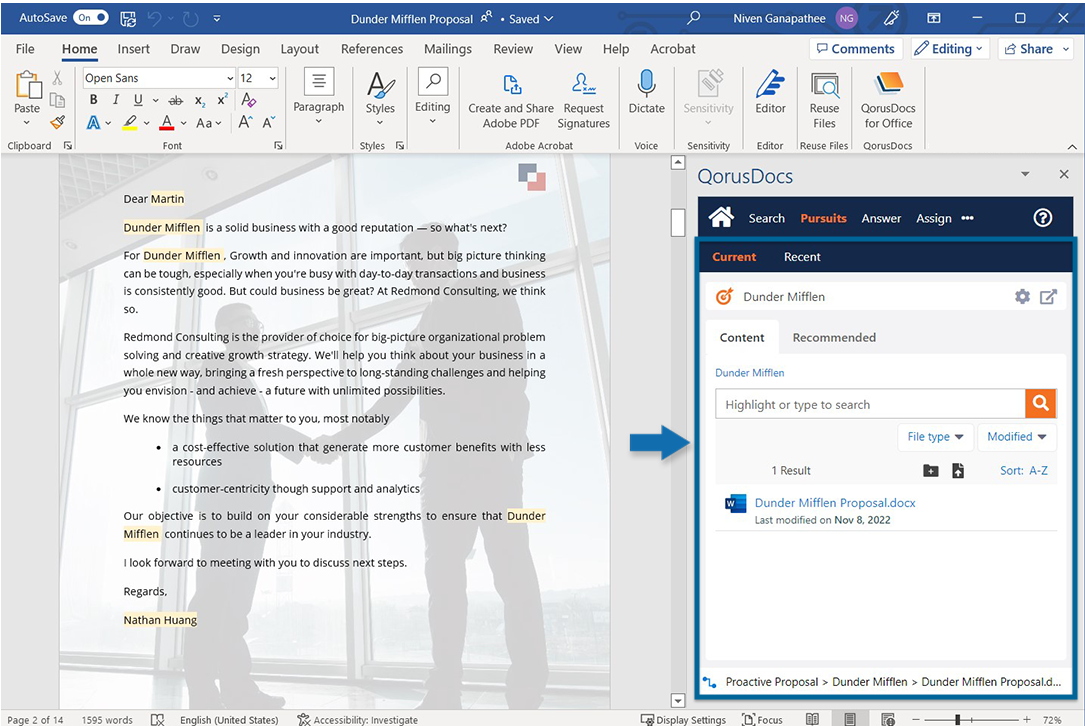Switch to Recommended tab in QorusDocs
The height and width of the screenshot is (726, 1085).
tap(834, 337)
